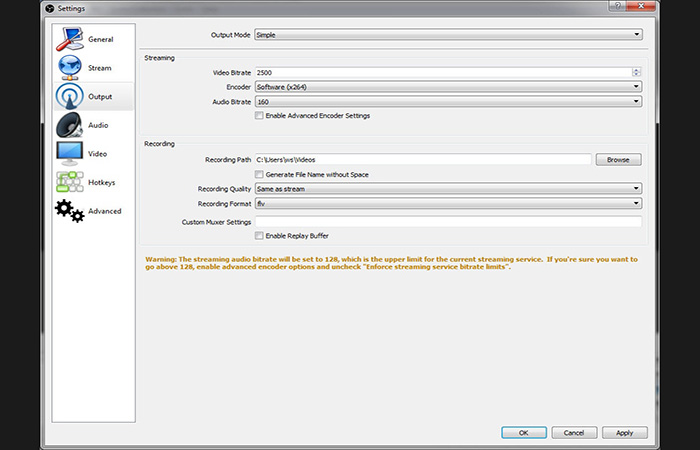The width and height of the screenshot is (700, 450).
Task: Click the Output broadcast icon
Action: (70, 97)
